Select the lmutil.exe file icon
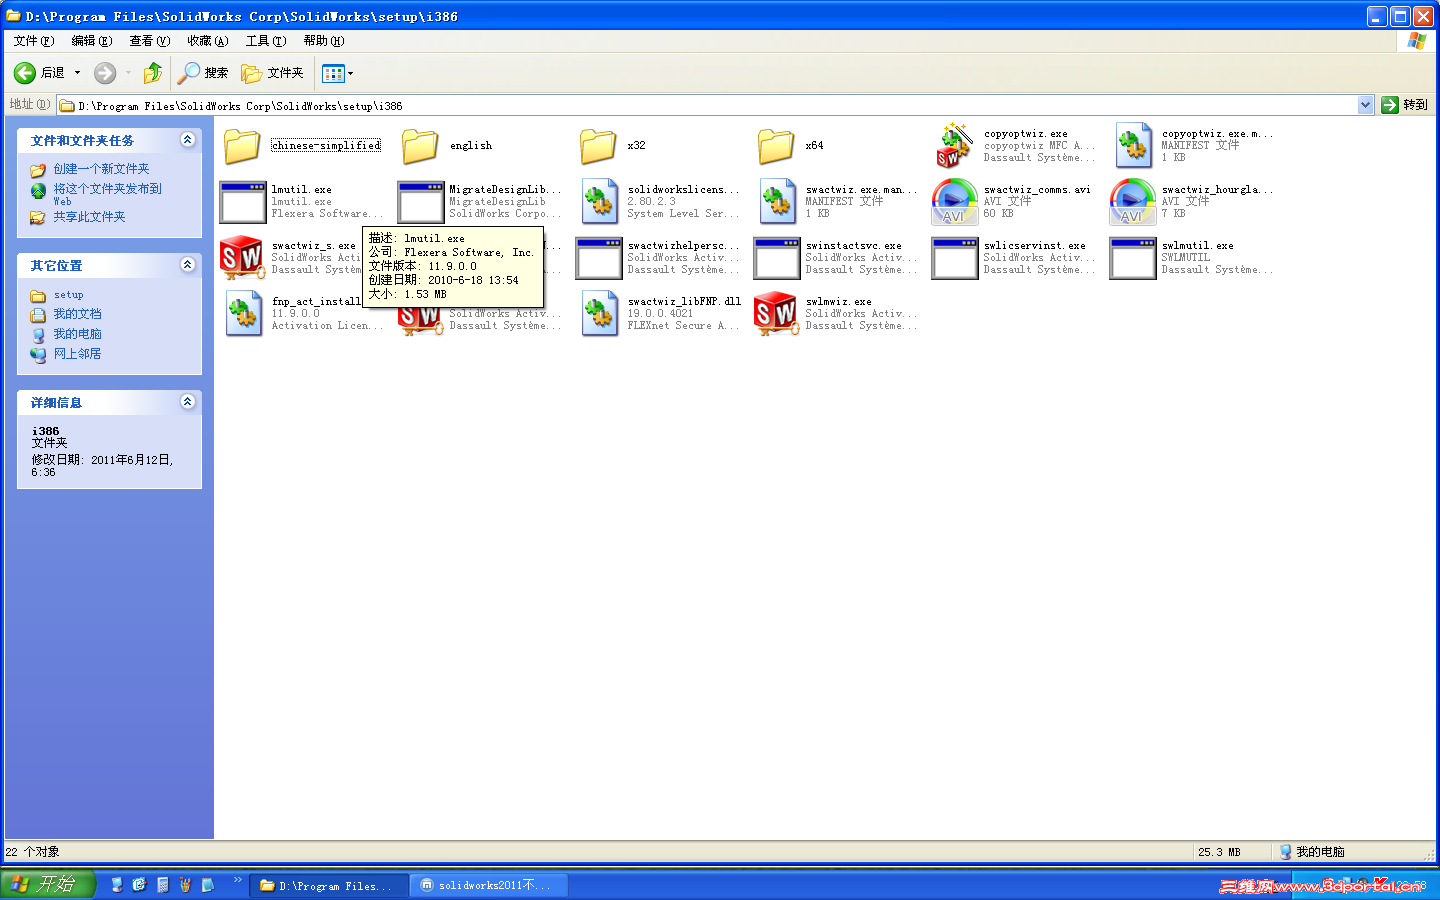 point(242,202)
